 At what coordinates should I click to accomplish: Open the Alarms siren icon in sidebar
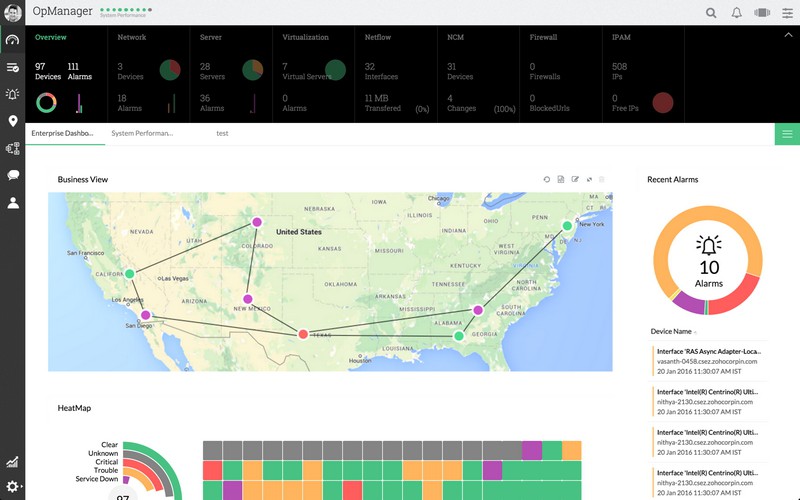12,94
